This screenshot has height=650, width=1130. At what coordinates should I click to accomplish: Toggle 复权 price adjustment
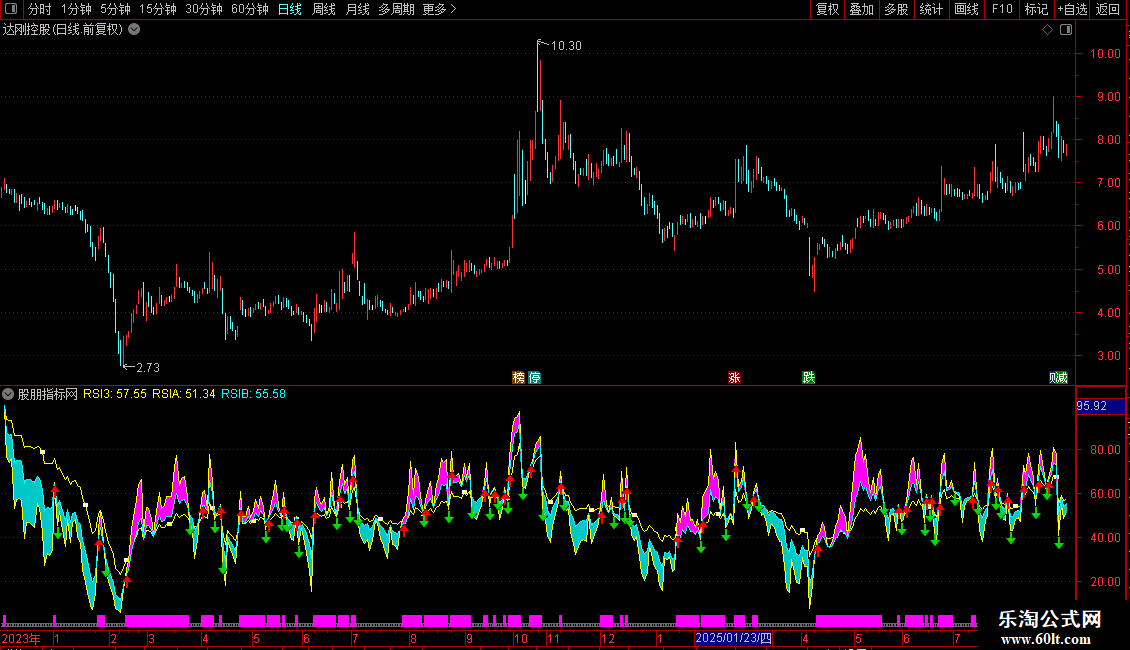tap(827, 9)
